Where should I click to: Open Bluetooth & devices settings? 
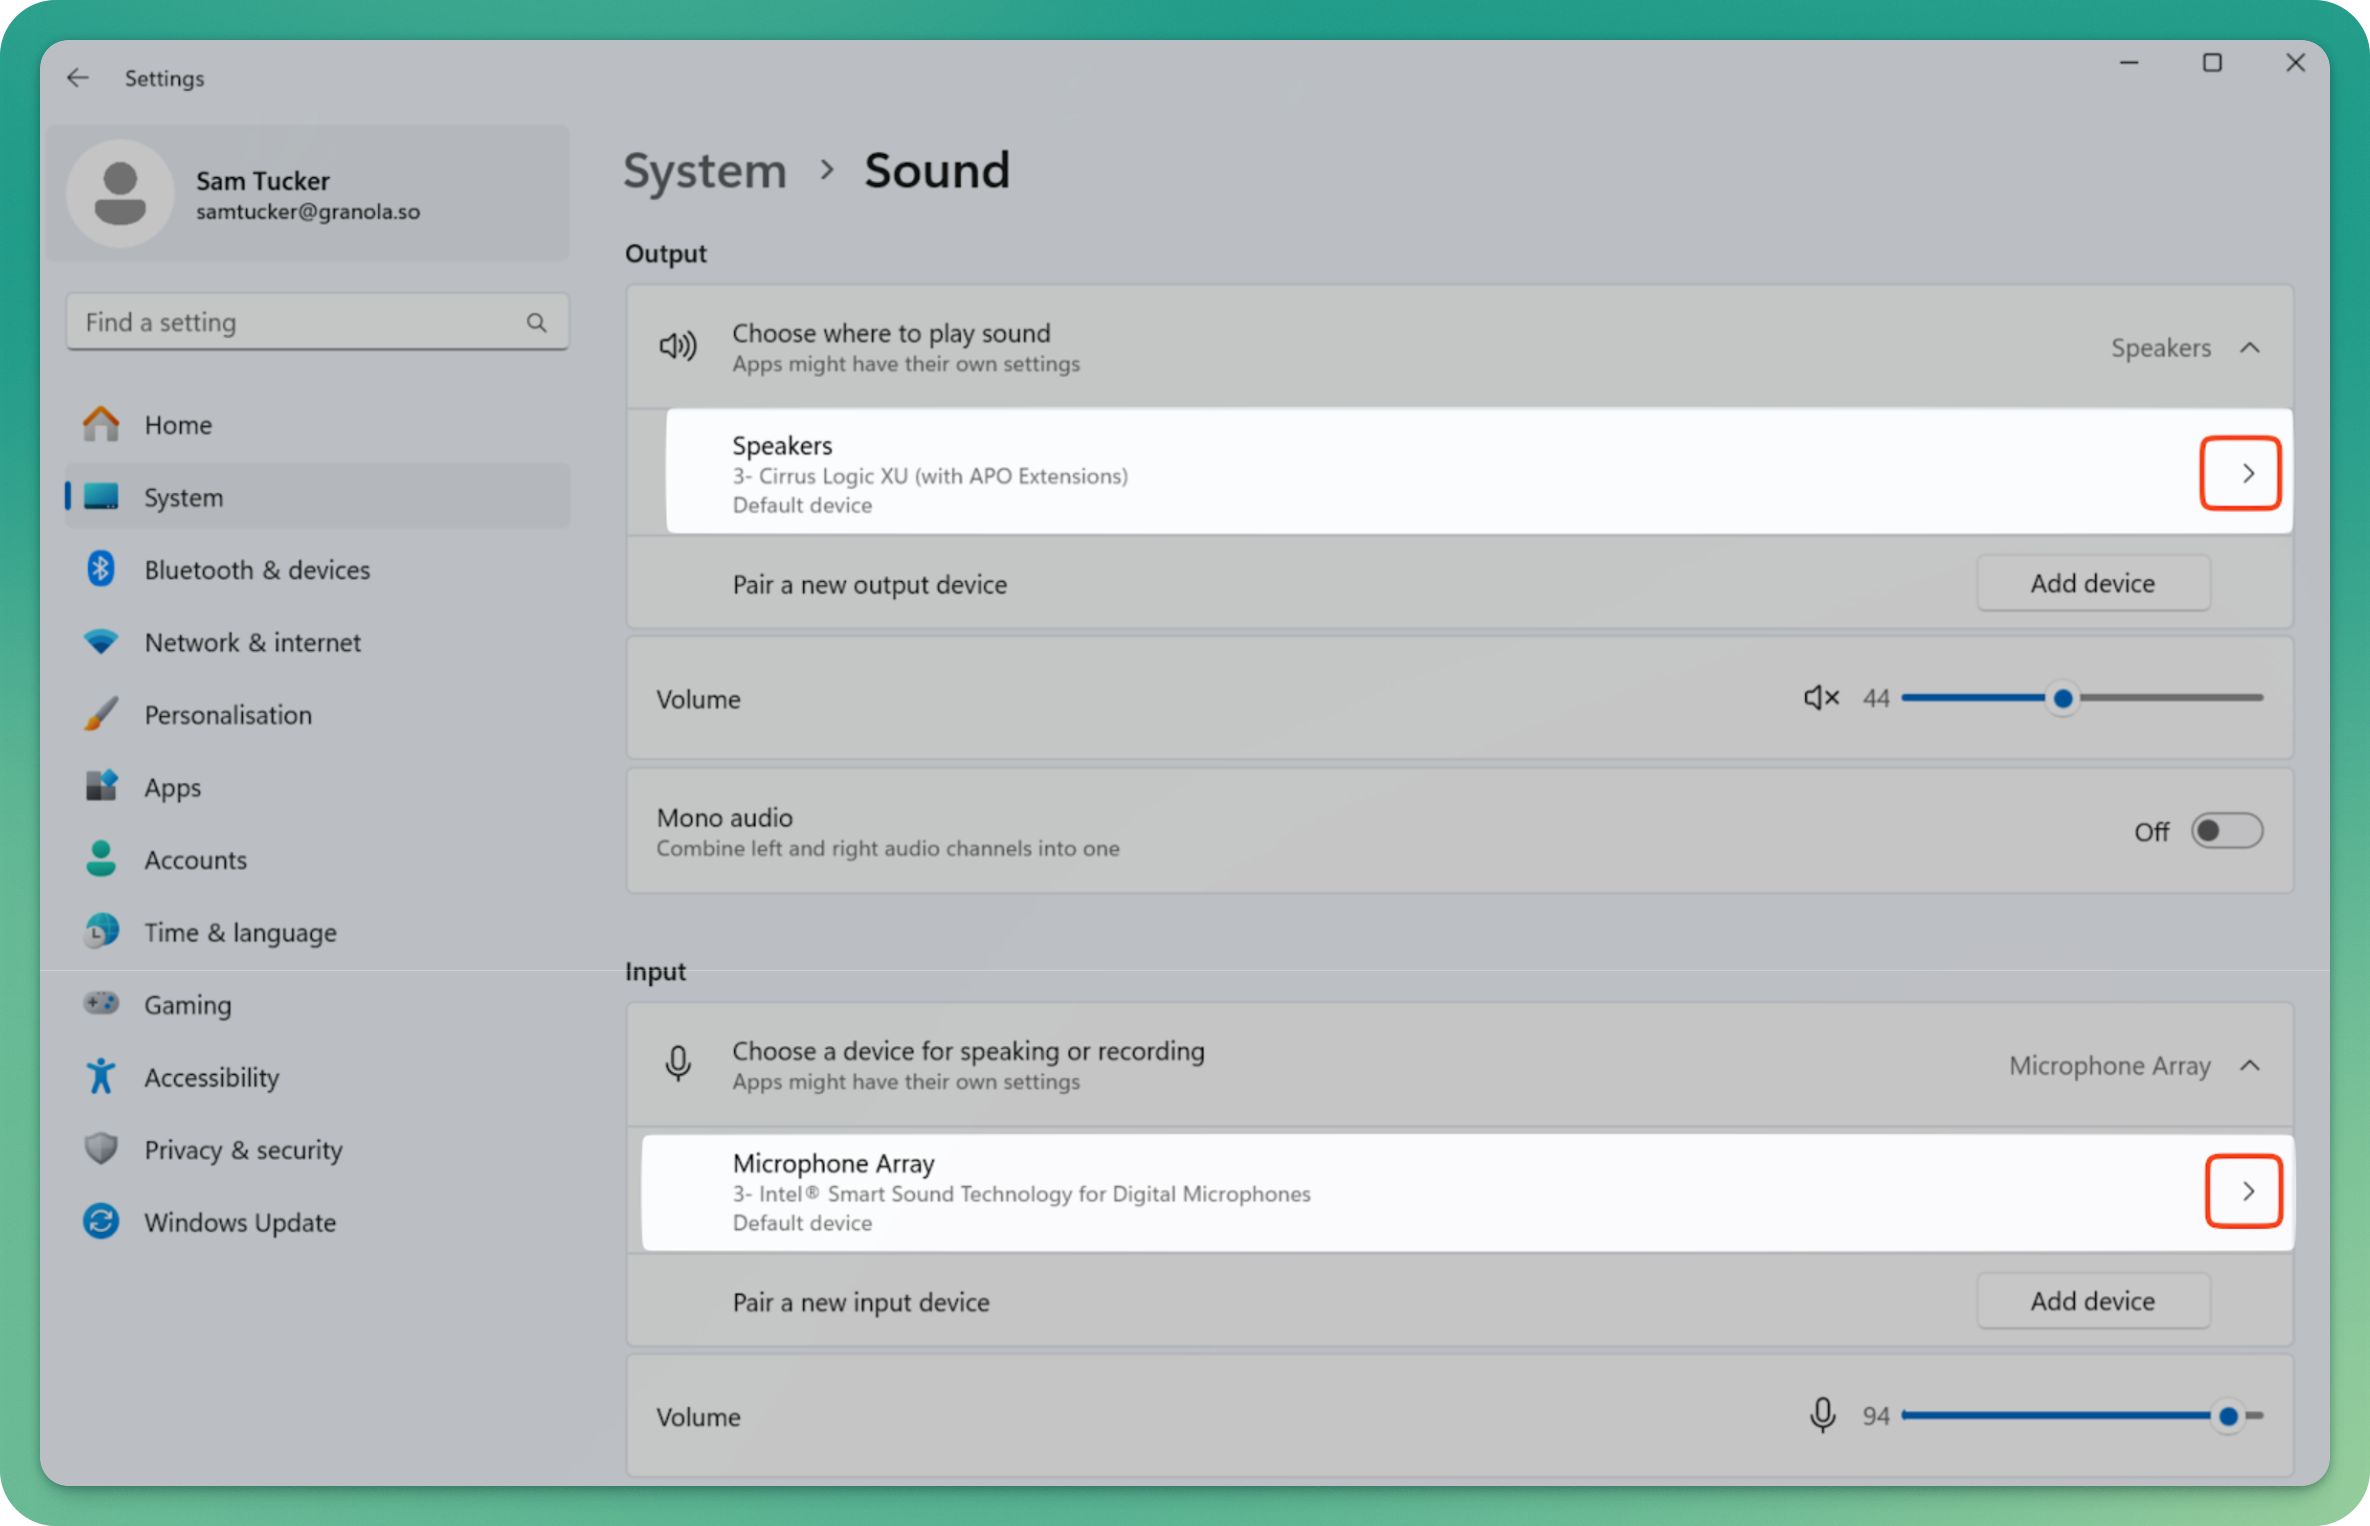coord(256,570)
